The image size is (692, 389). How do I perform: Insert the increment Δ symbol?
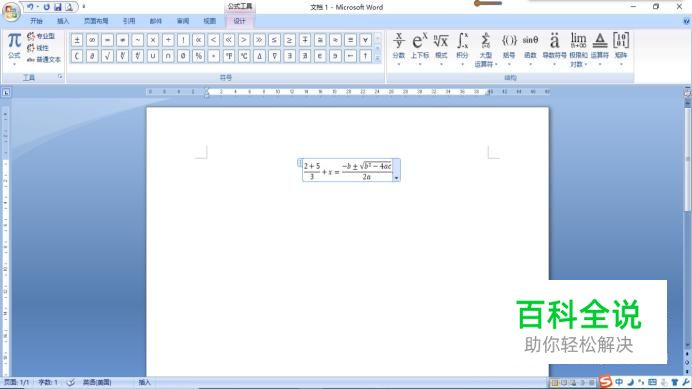(x=259, y=56)
